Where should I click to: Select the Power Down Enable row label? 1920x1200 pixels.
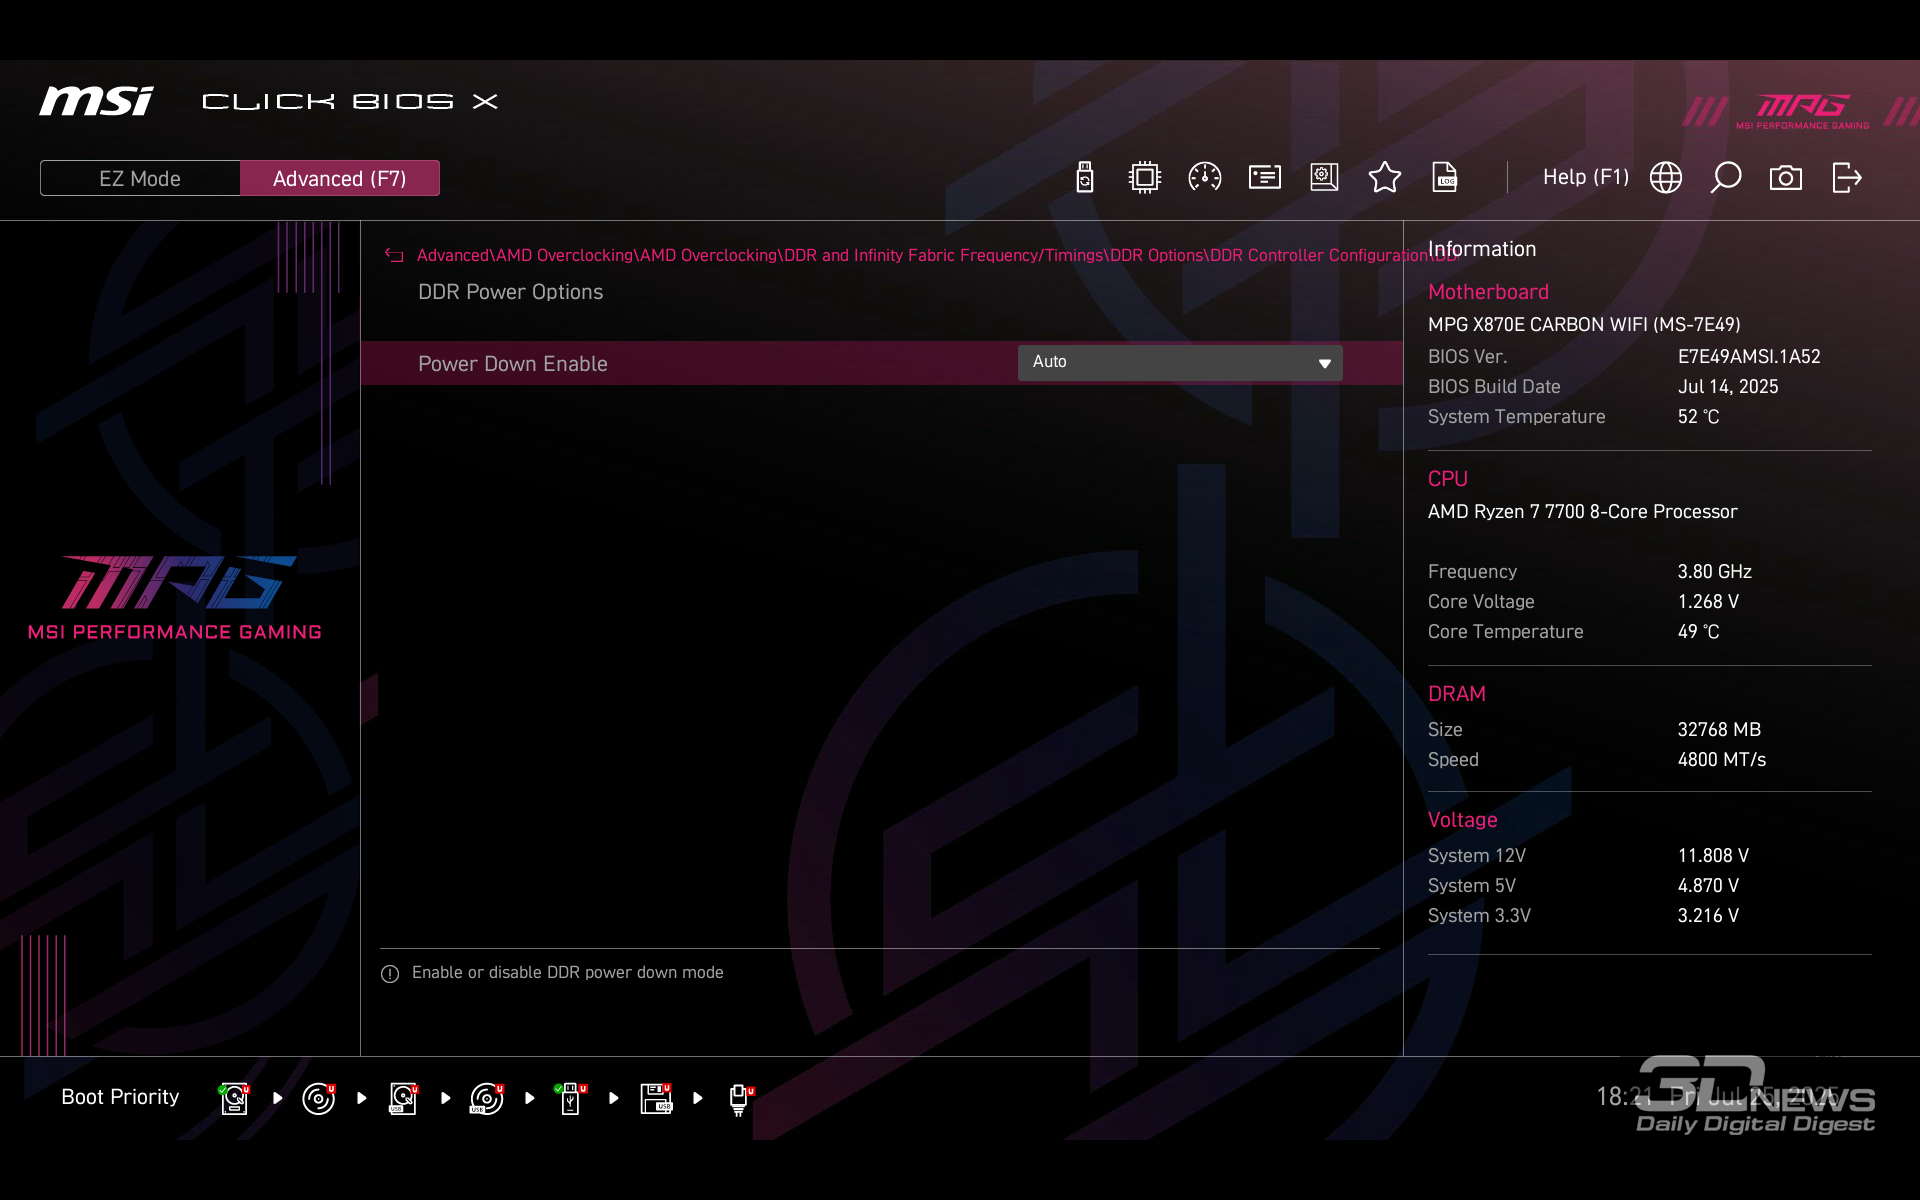[513, 364]
